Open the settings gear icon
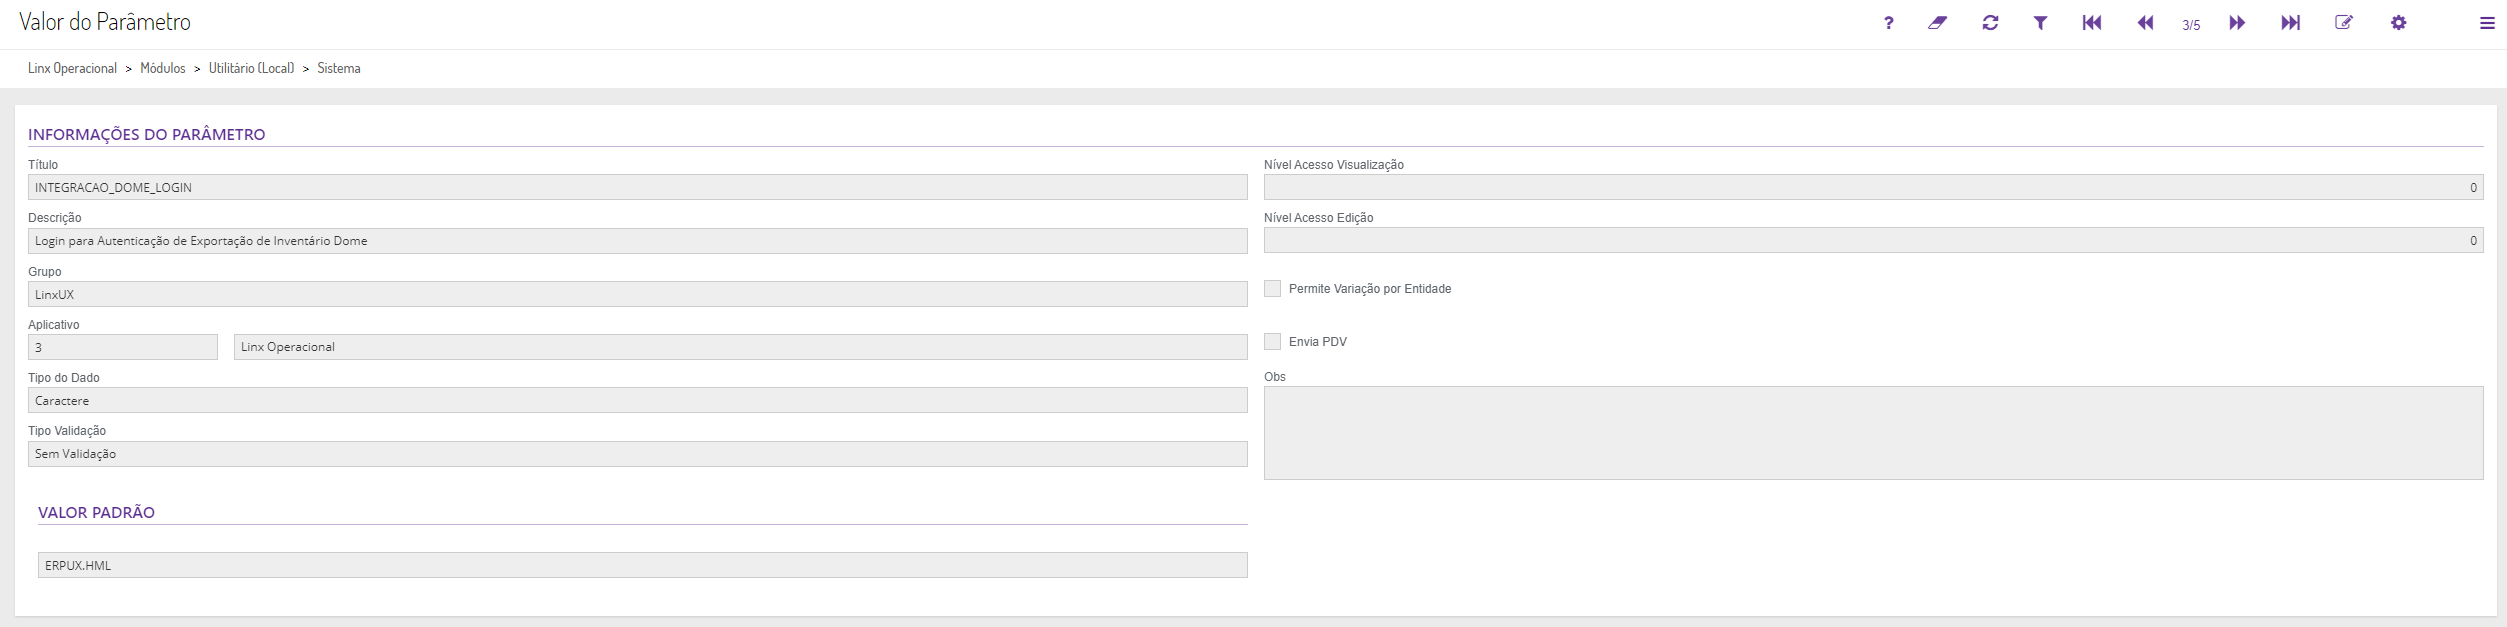The image size is (2507, 627). tap(2398, 23)
